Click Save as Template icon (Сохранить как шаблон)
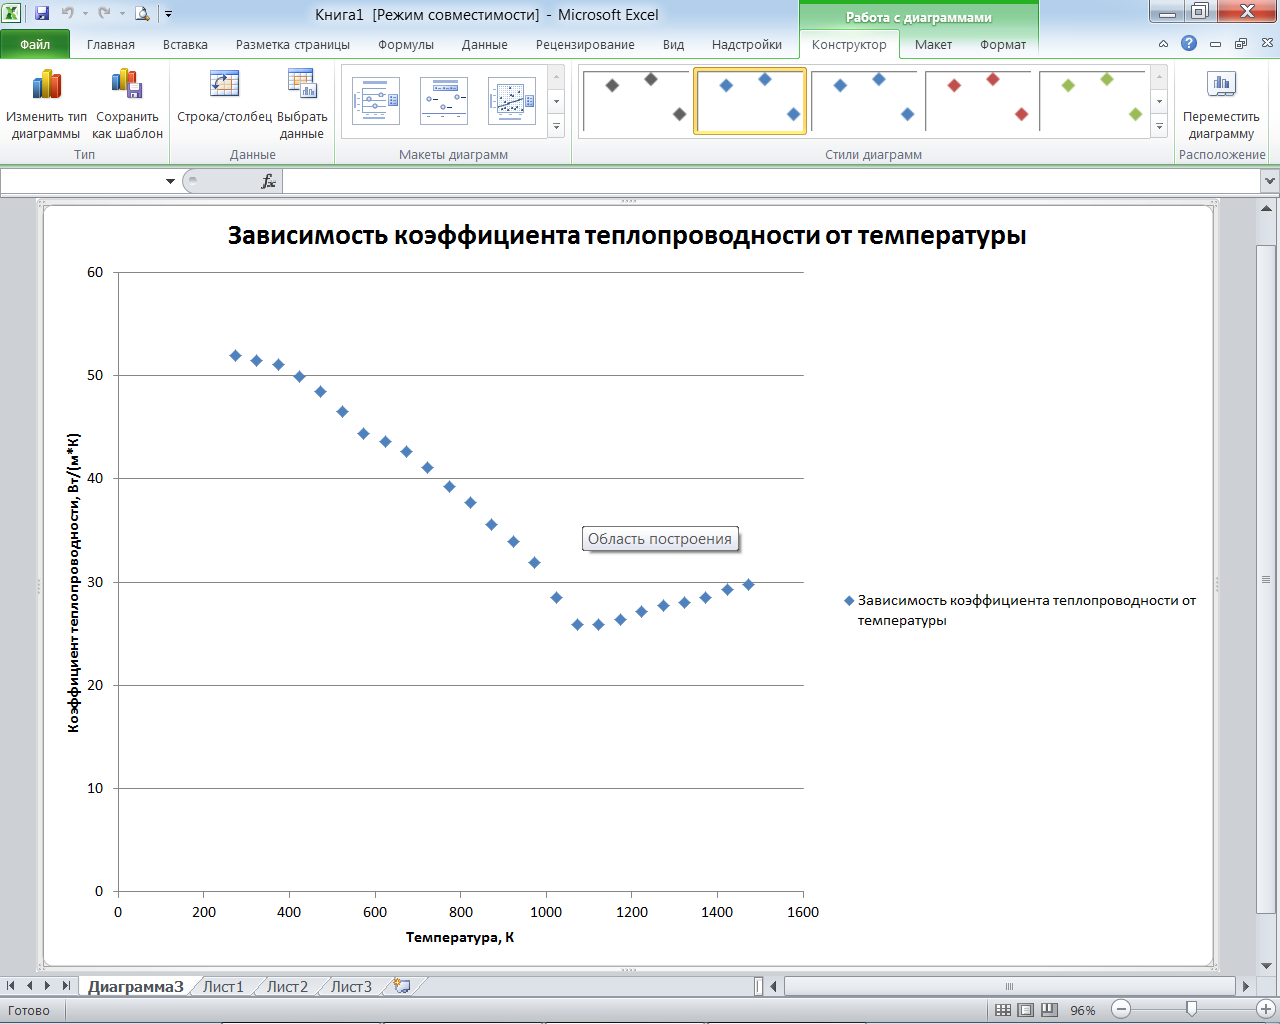 (127, 86)
